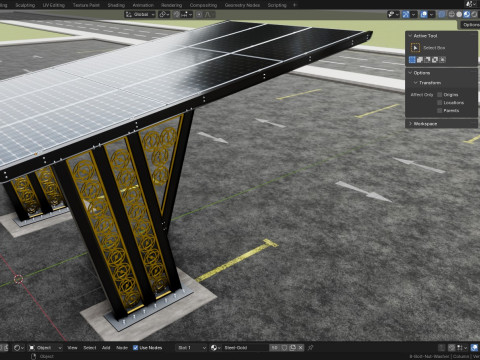Viewport: 480px width, 360px height.
Task: Open the pivot point dropdown
Action: [164, 14]
